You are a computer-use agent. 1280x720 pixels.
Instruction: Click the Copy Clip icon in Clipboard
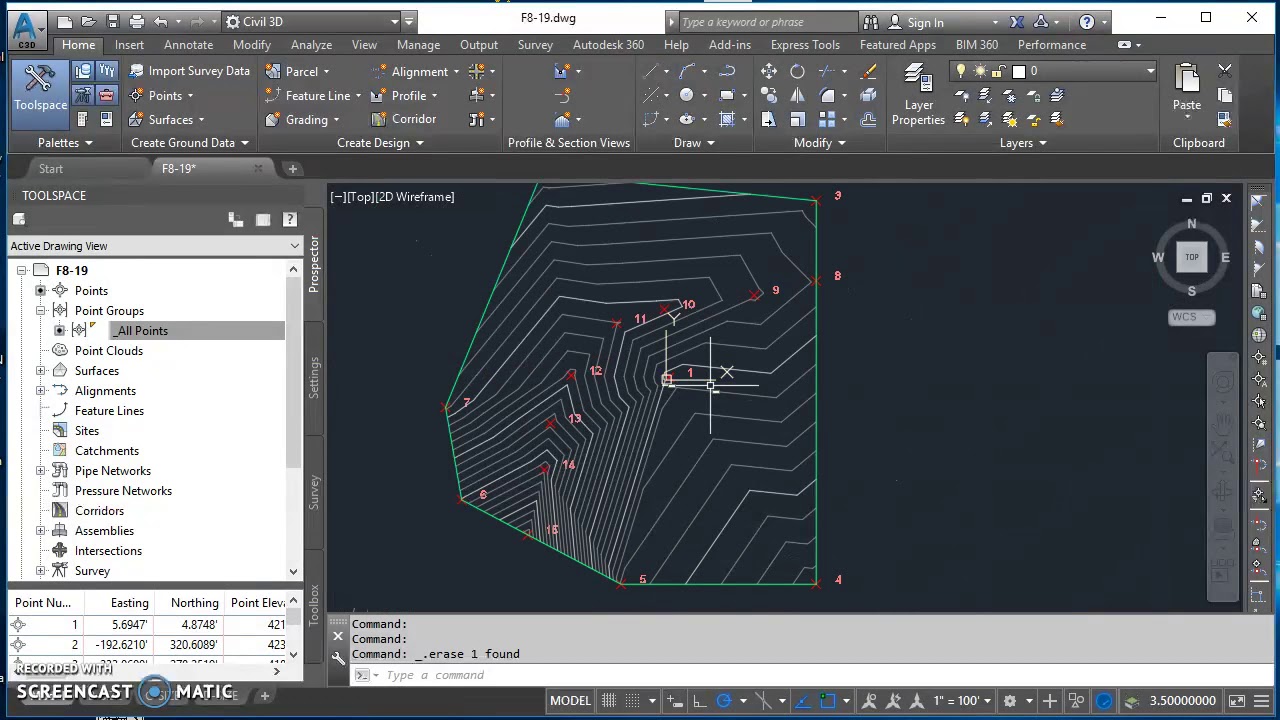click(1225, 95)
